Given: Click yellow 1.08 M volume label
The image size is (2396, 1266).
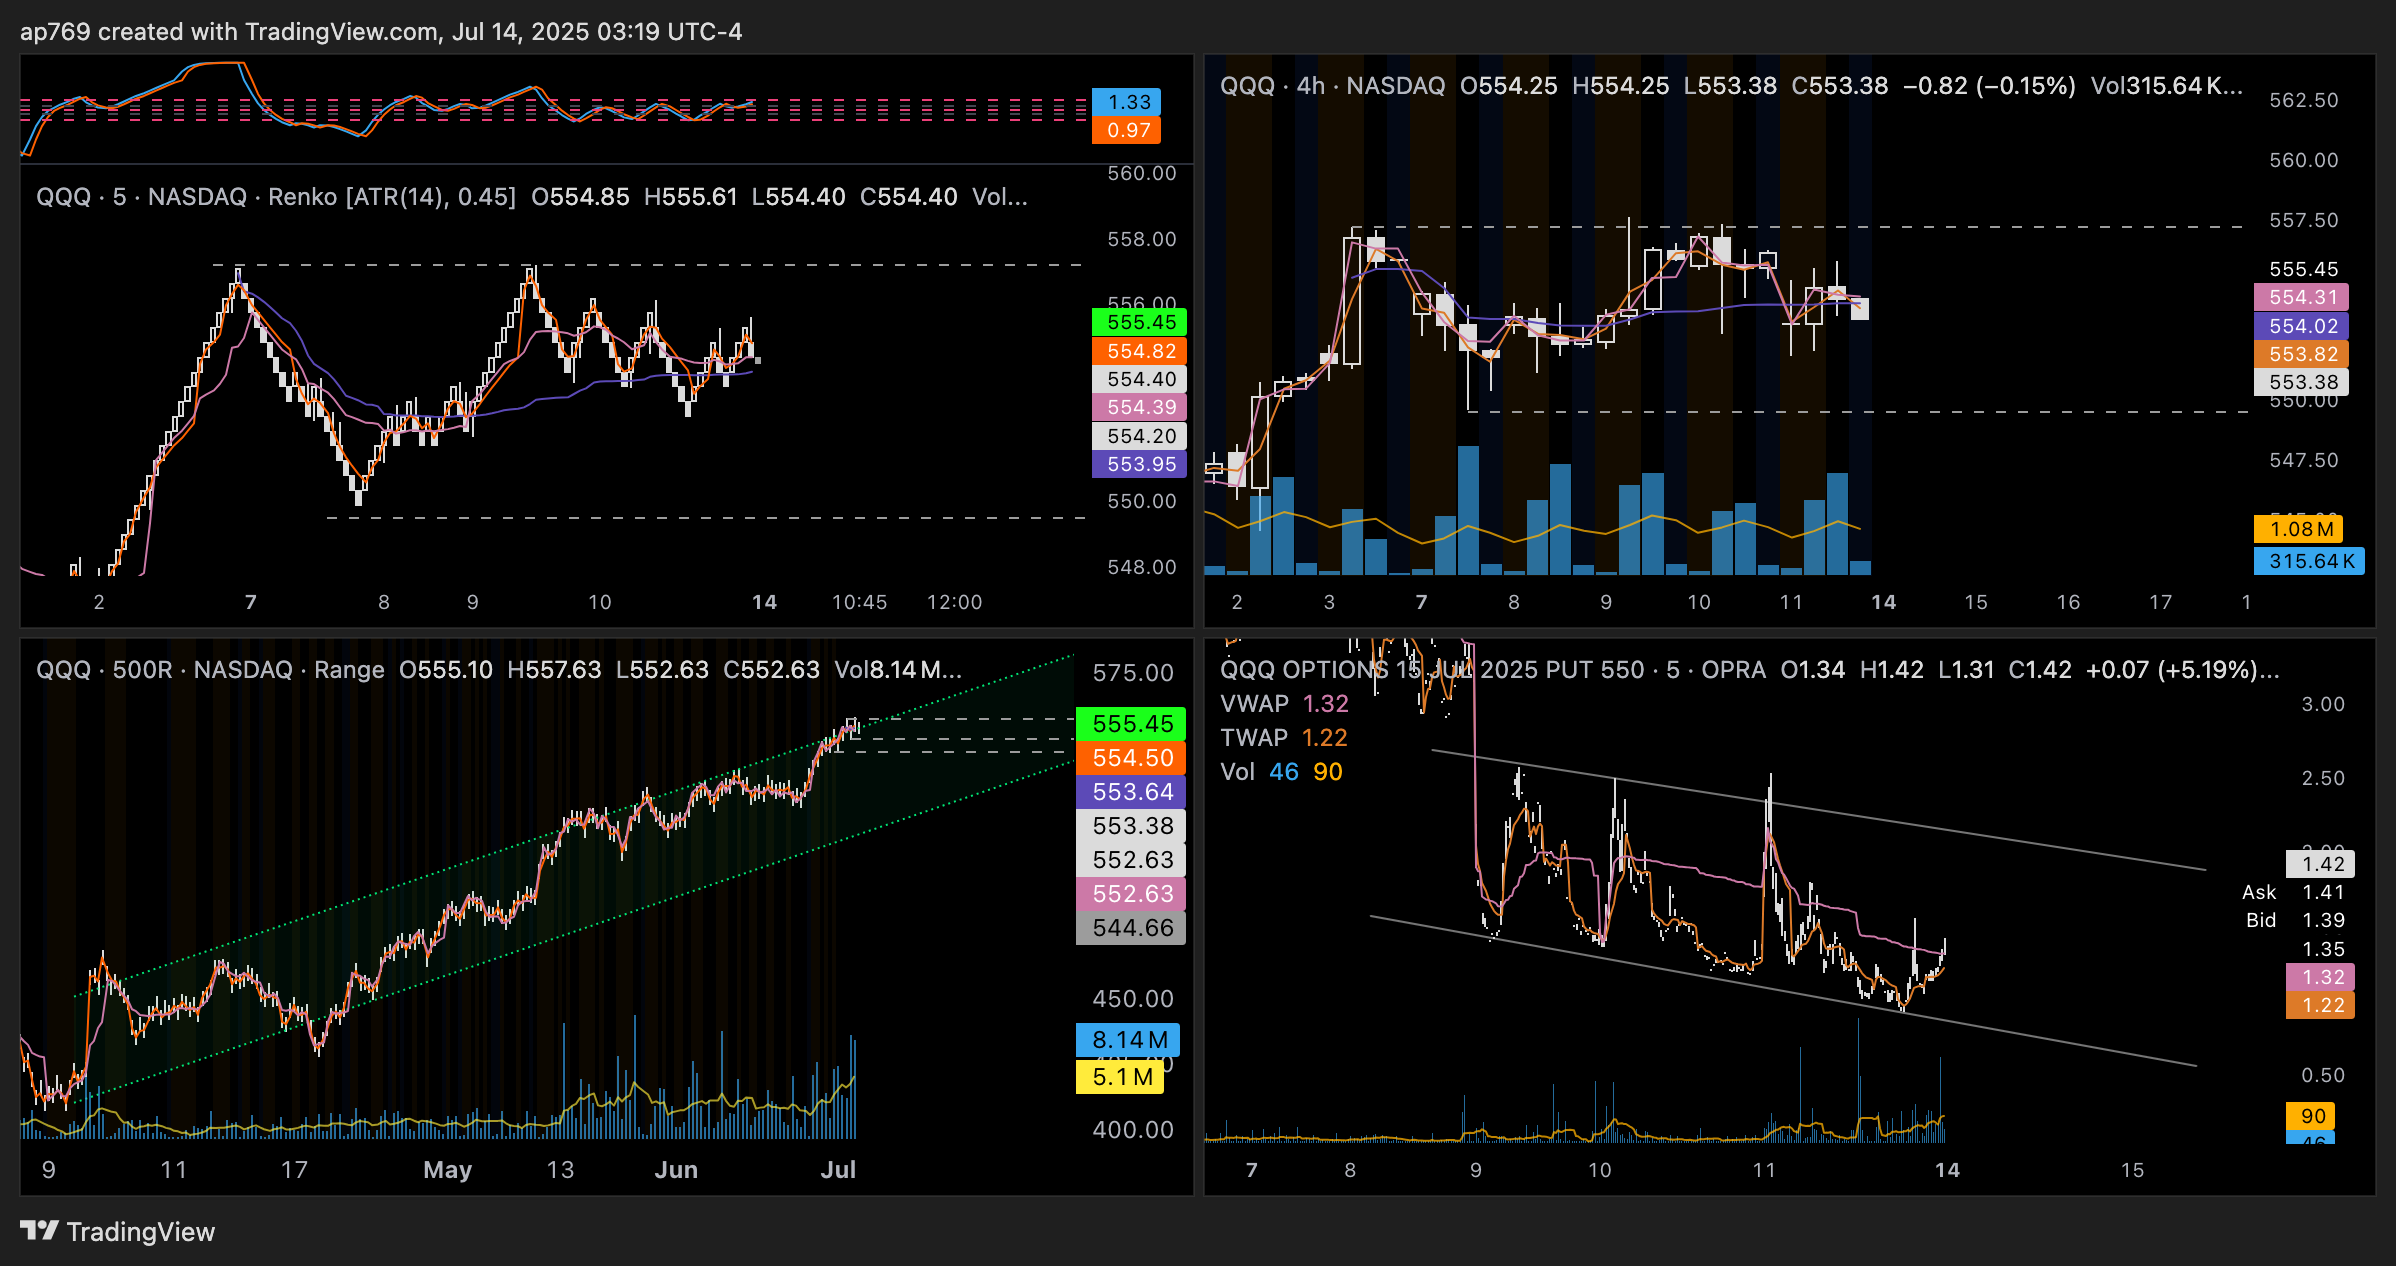Looking at the screenshot, I should [2298, 529].
